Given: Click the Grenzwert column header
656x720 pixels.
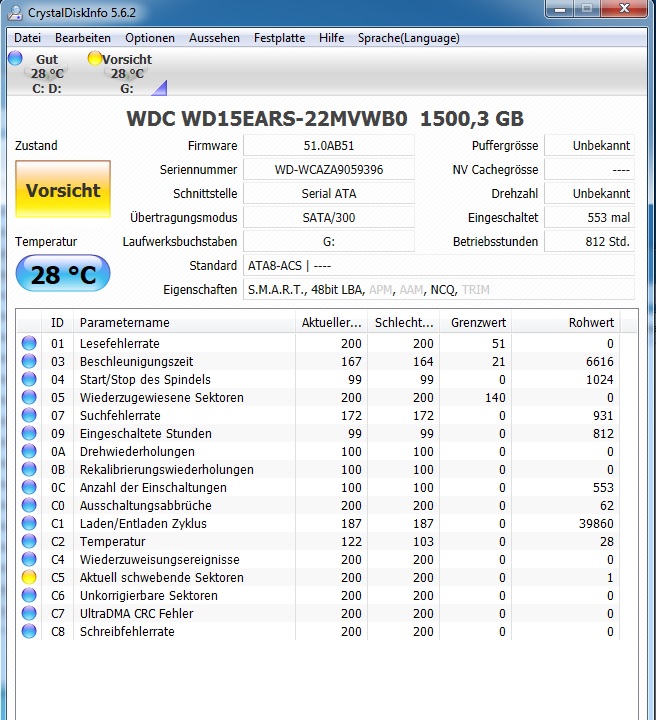Looking at the screenshot, I should click(476, 322).
